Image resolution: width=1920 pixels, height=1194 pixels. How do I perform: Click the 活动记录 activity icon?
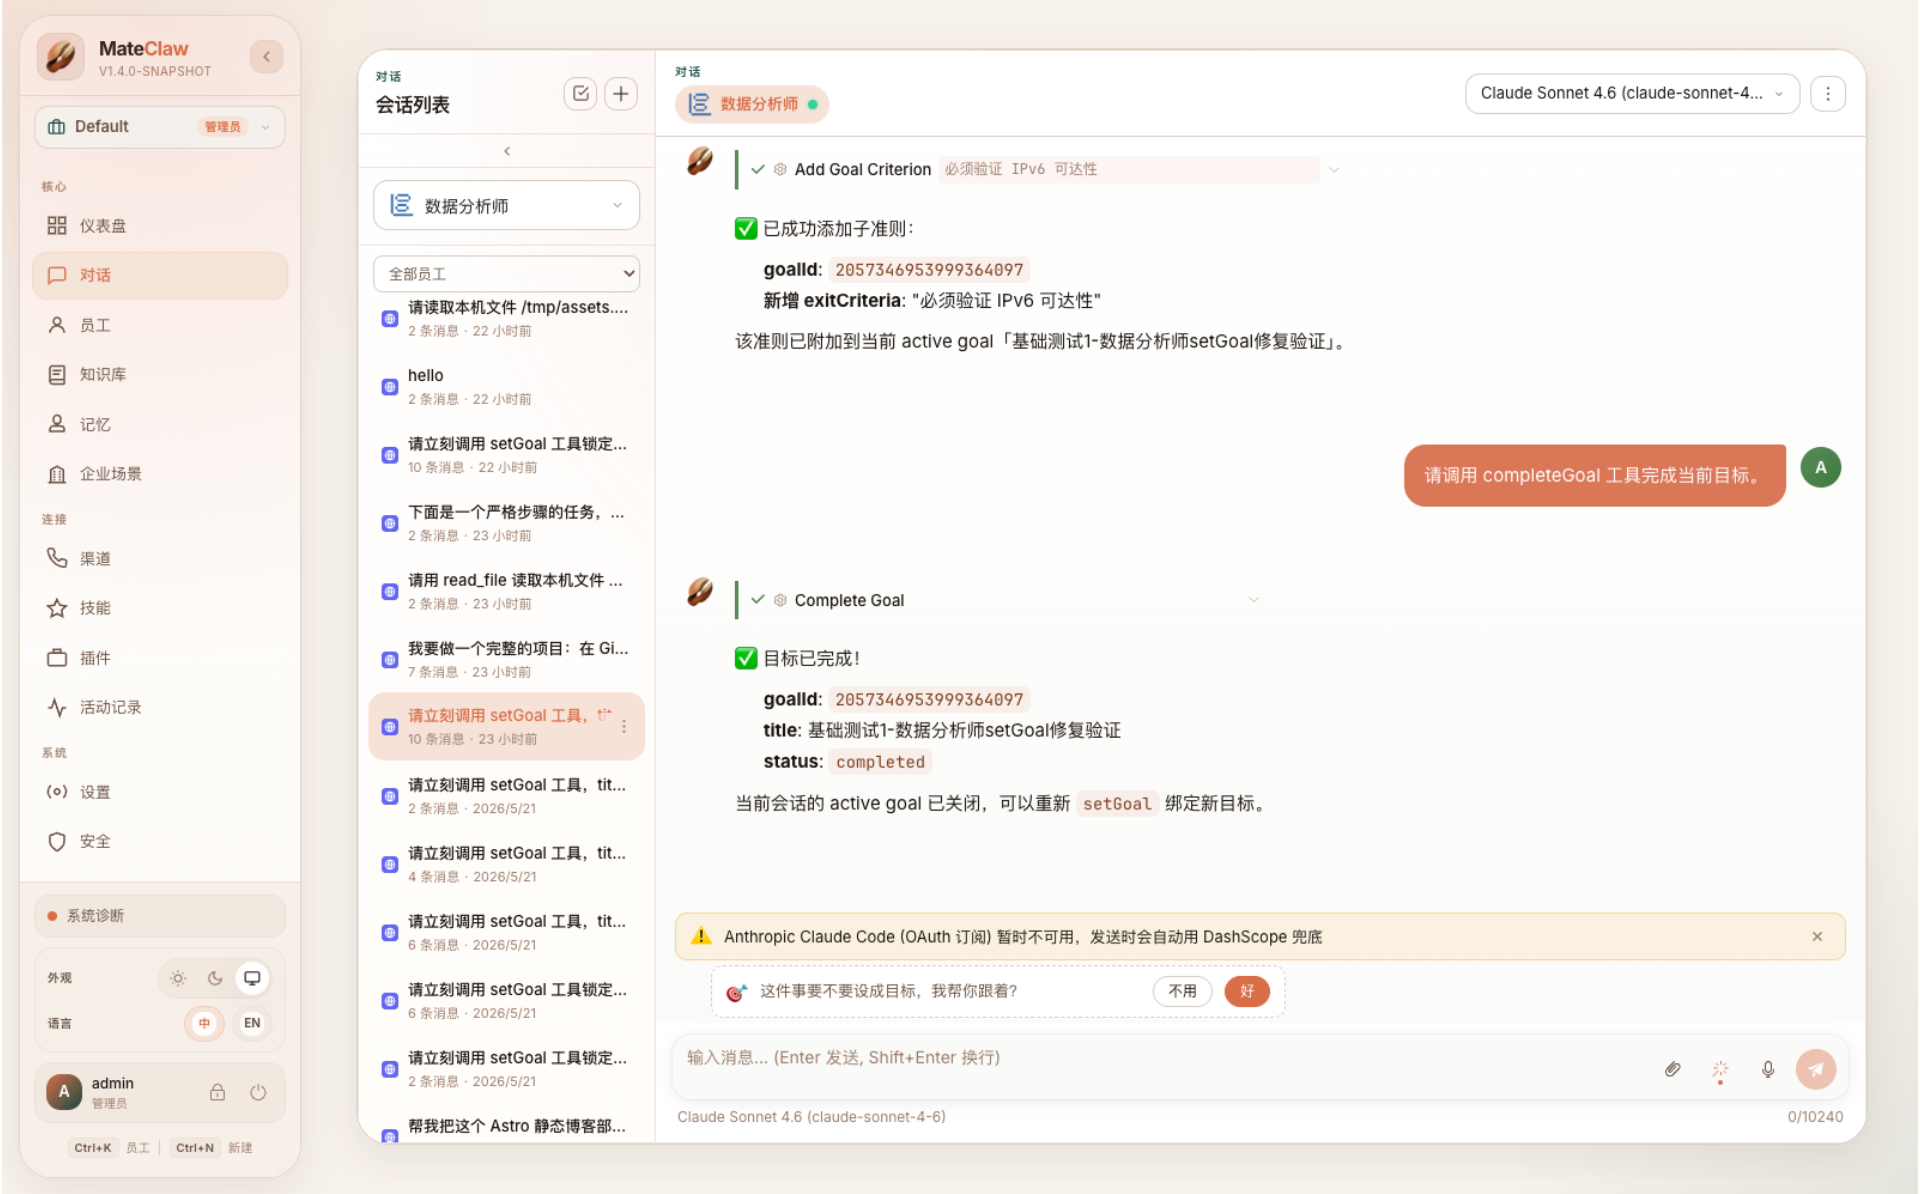(x=57, y=707)
